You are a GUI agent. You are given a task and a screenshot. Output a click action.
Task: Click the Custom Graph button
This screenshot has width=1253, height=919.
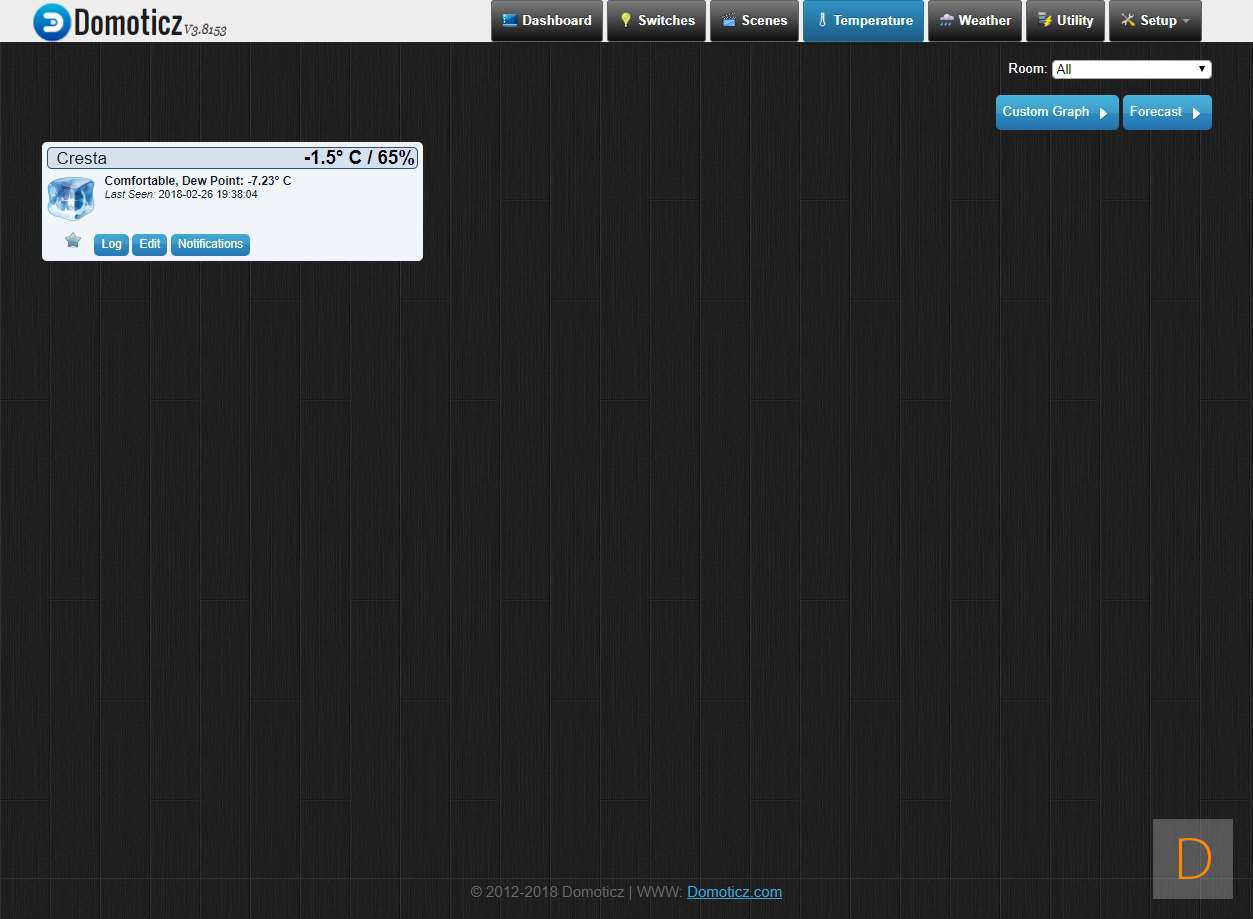click(x=1056, y=112)
